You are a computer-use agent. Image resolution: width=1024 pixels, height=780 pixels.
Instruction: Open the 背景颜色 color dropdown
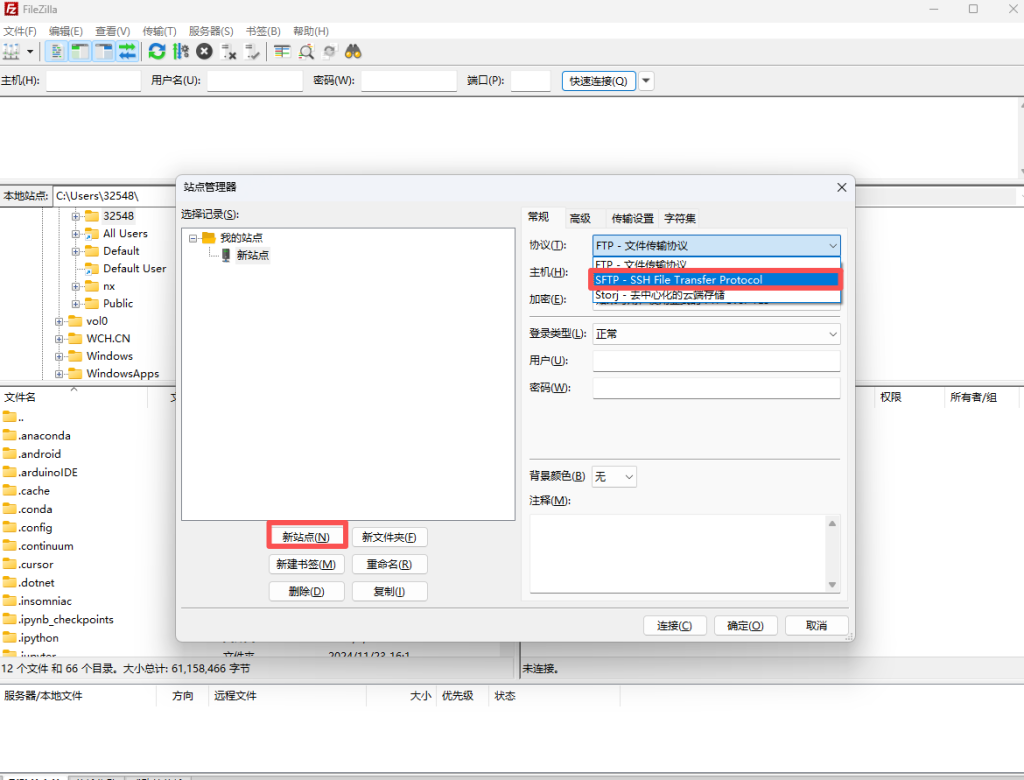coord(615,477)
